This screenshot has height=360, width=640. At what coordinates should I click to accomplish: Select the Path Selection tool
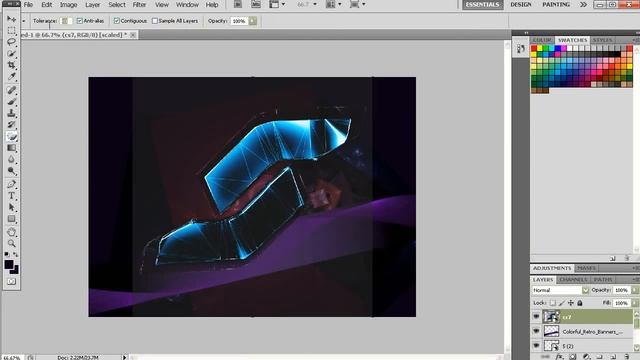point(11,207)
